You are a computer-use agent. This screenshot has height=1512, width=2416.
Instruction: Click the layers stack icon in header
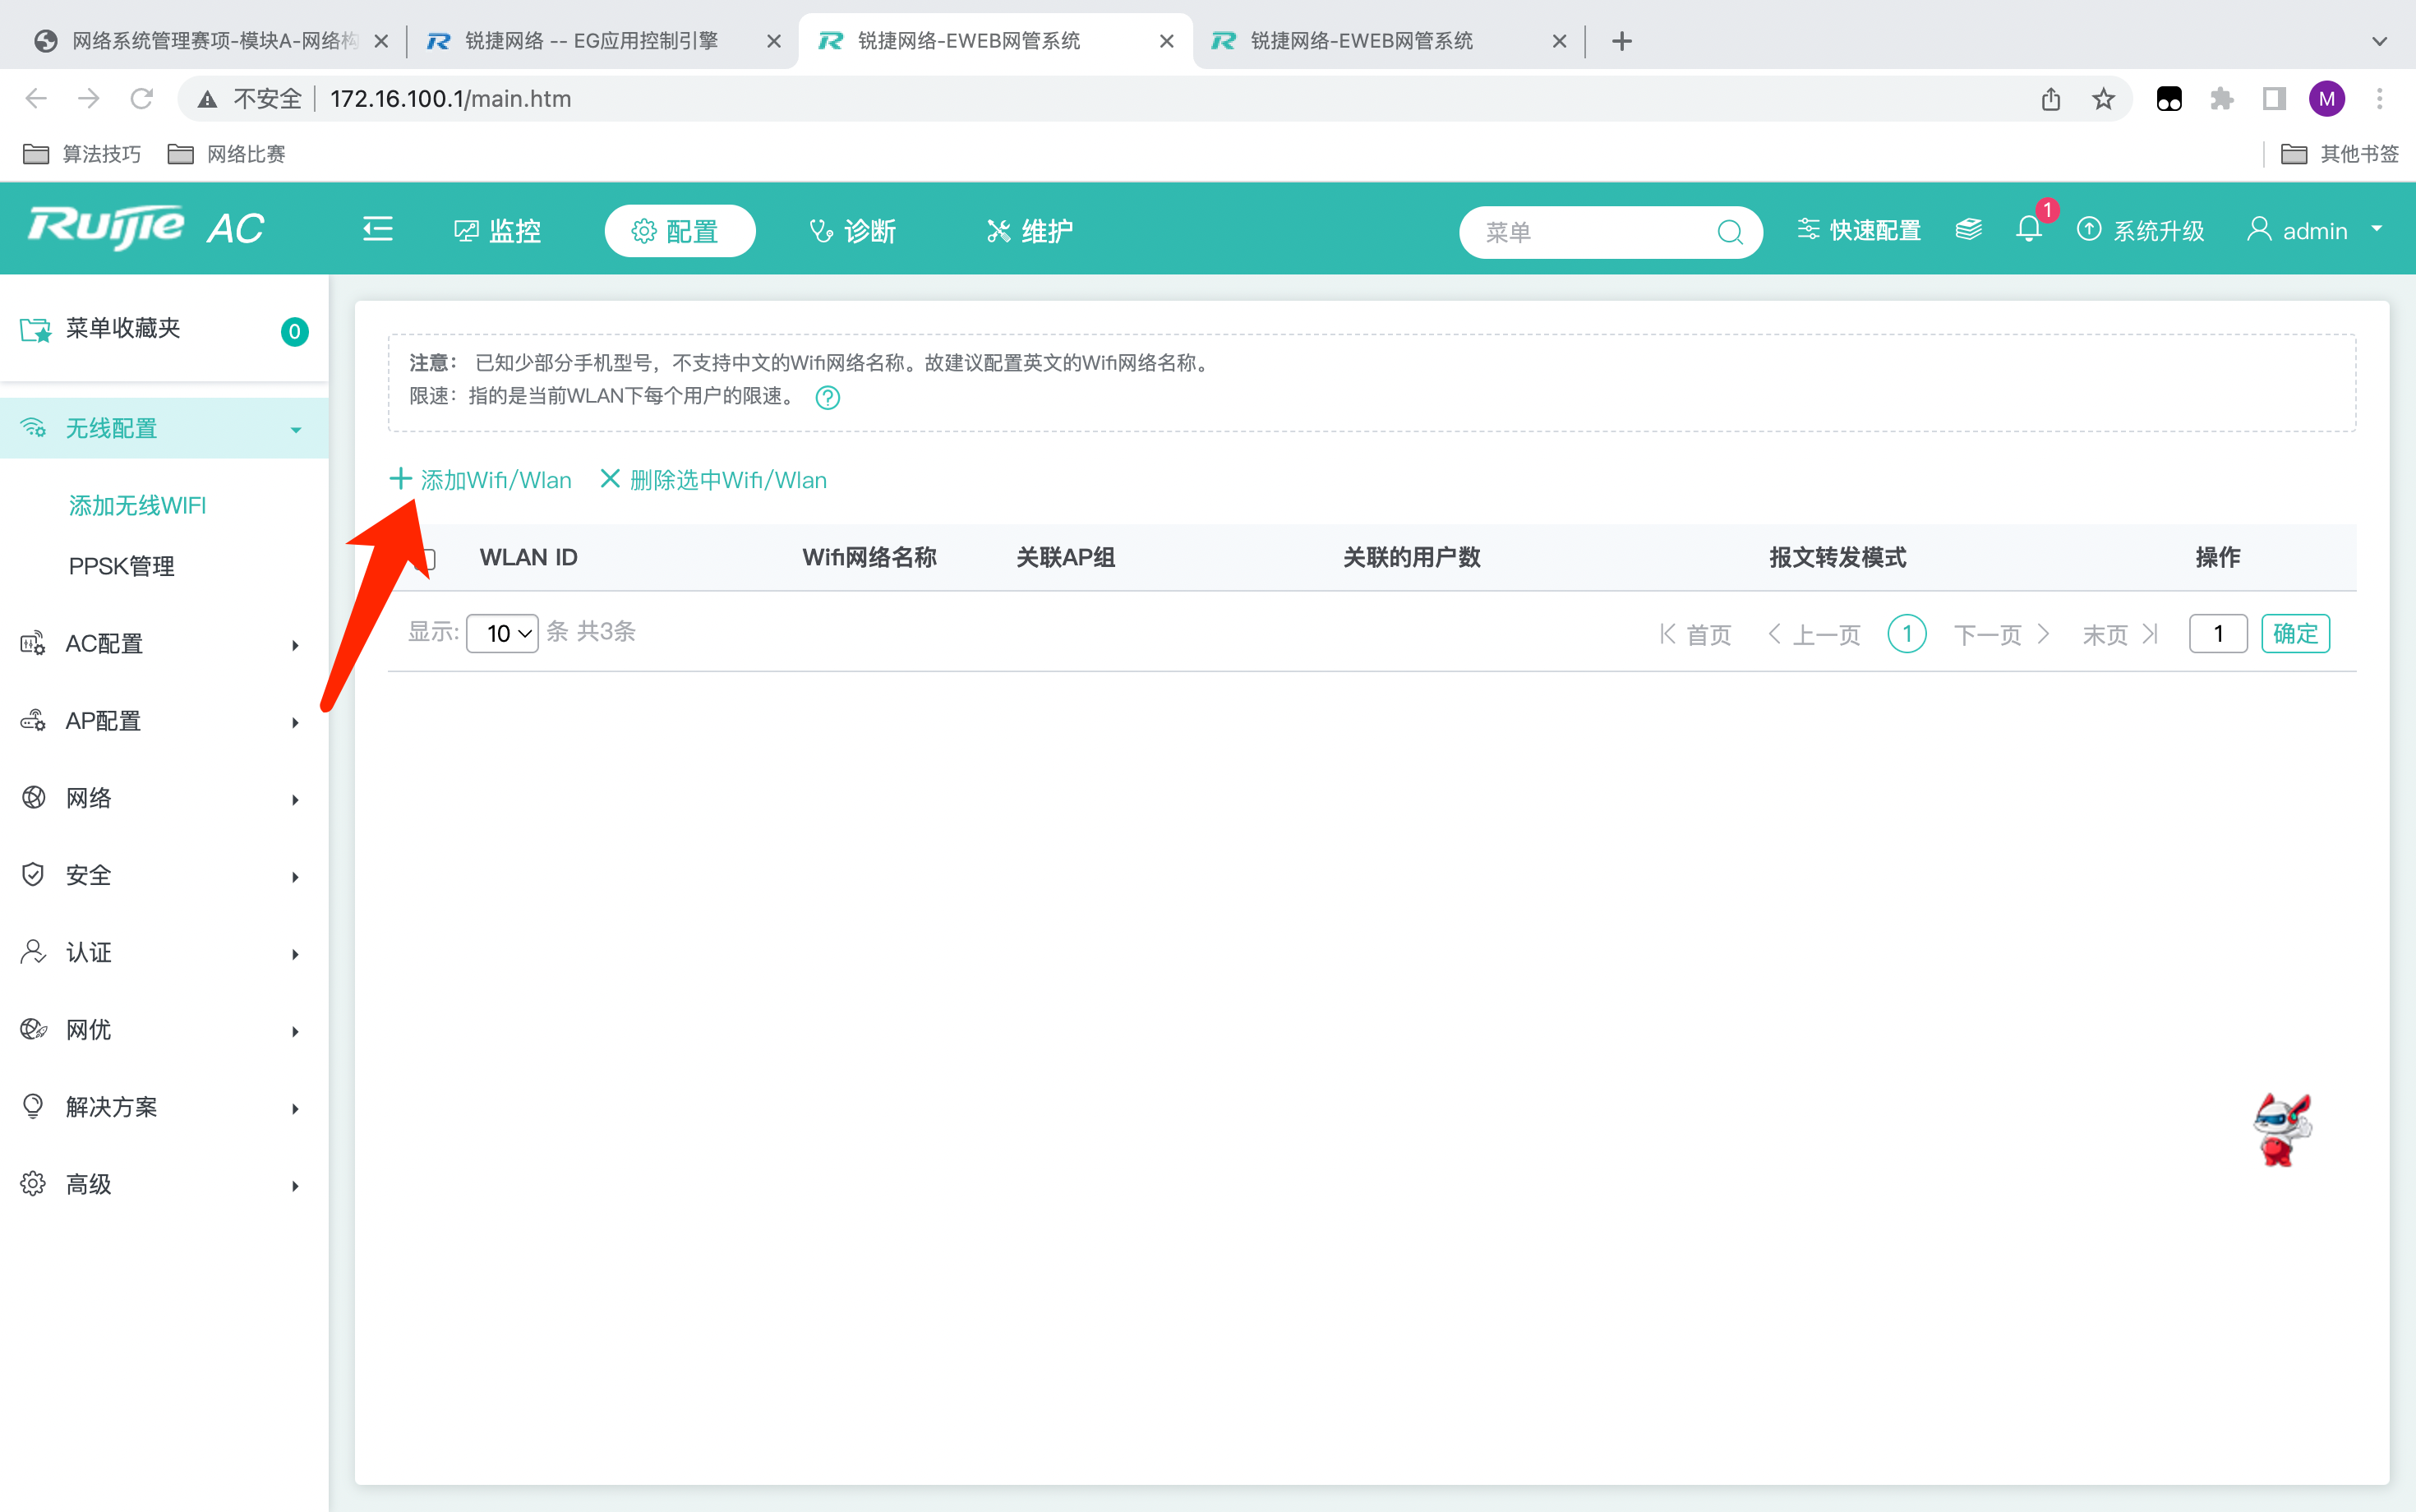[x=1968, y=230]
